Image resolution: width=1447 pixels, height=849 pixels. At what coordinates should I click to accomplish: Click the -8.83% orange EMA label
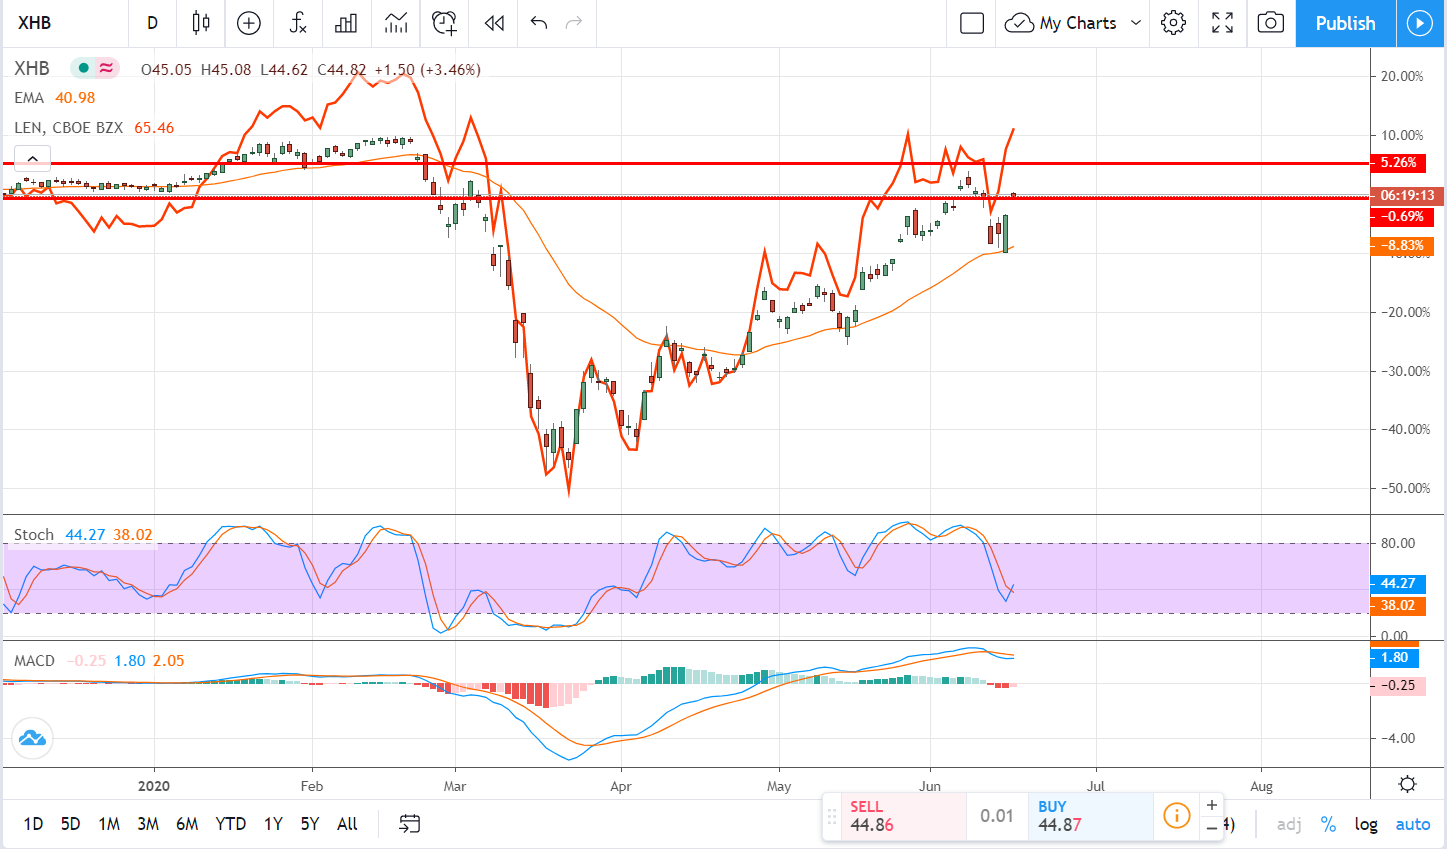tap(1402, 245)
